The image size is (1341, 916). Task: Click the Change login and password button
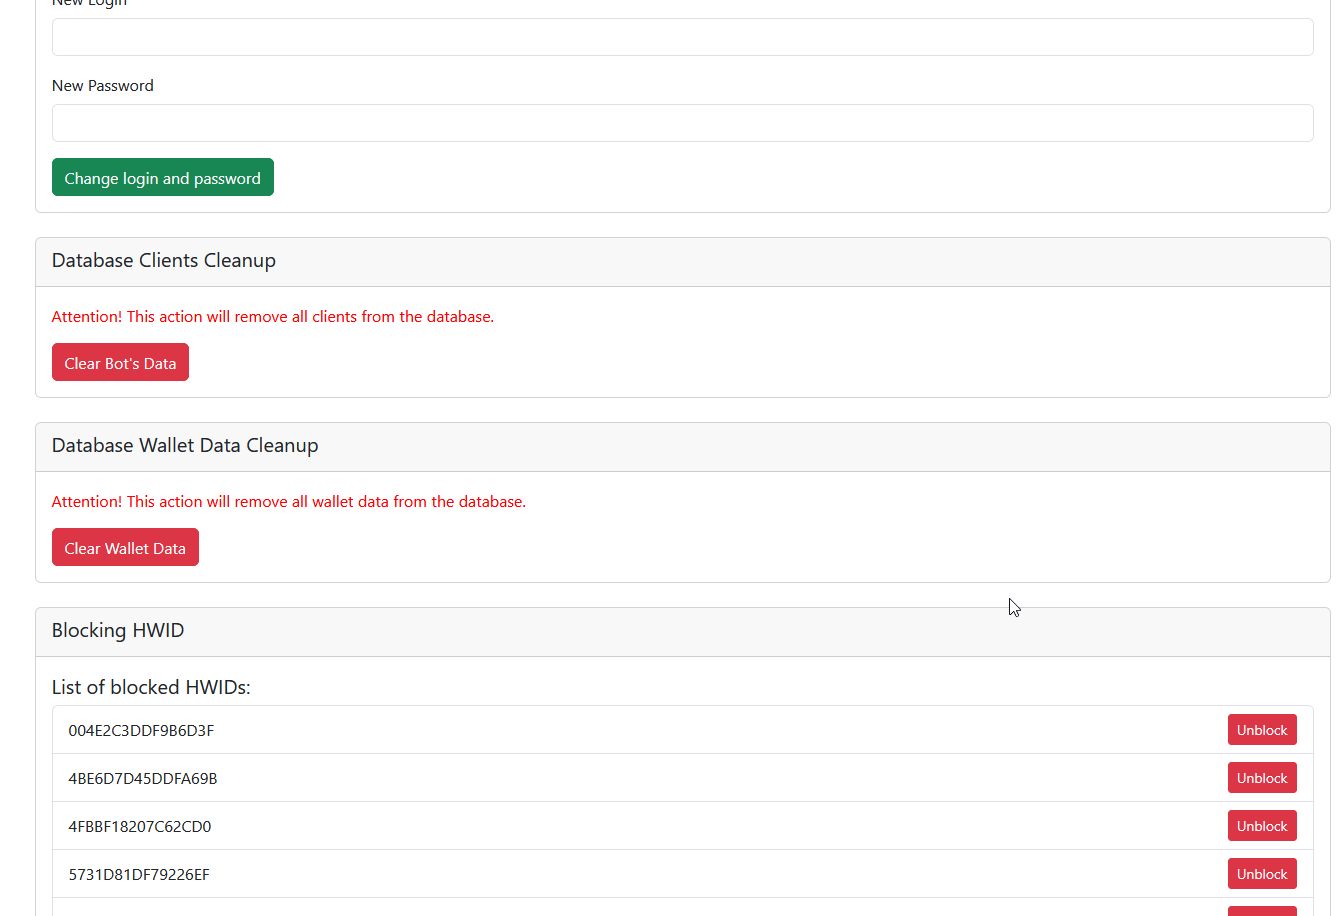point(163,178)
